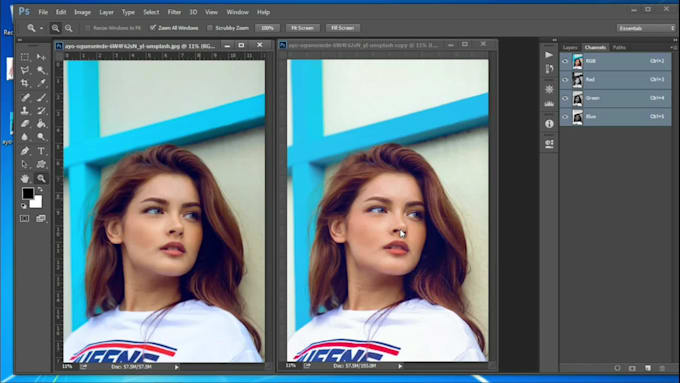This screenshot has width=680, height=383.
Task: Select the Eyedropper tool
Action: point(41,83)
